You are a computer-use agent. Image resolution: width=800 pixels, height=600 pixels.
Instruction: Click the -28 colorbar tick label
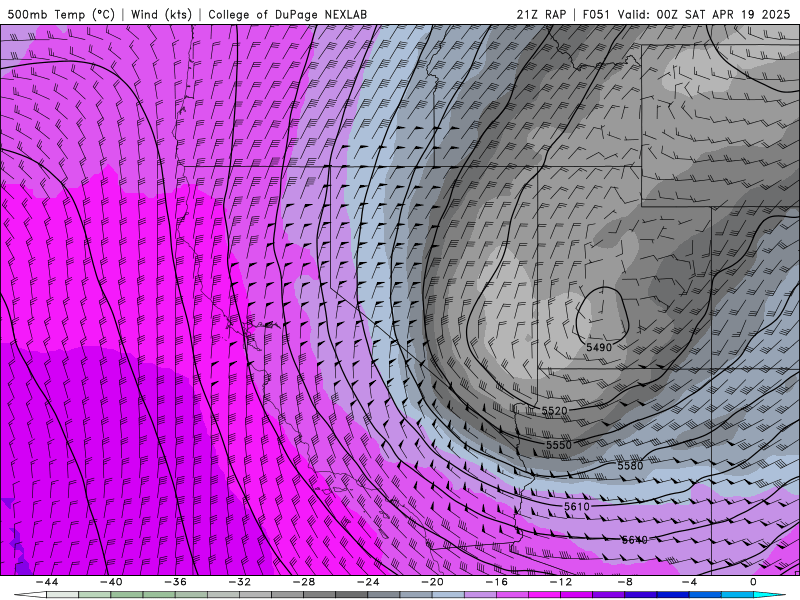point(304,582)
